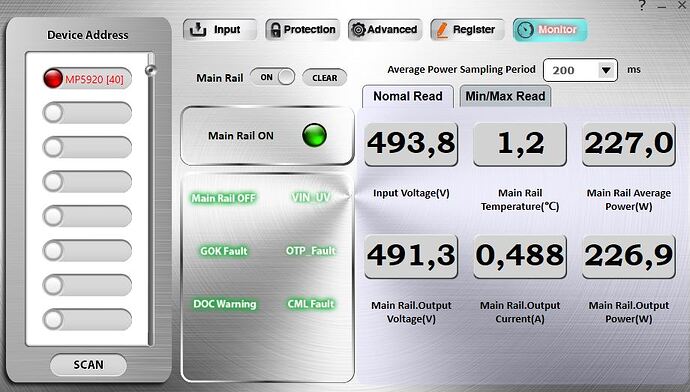690x392 pixels.
Task: Open the Register tab
Action: tap(467, 29)
